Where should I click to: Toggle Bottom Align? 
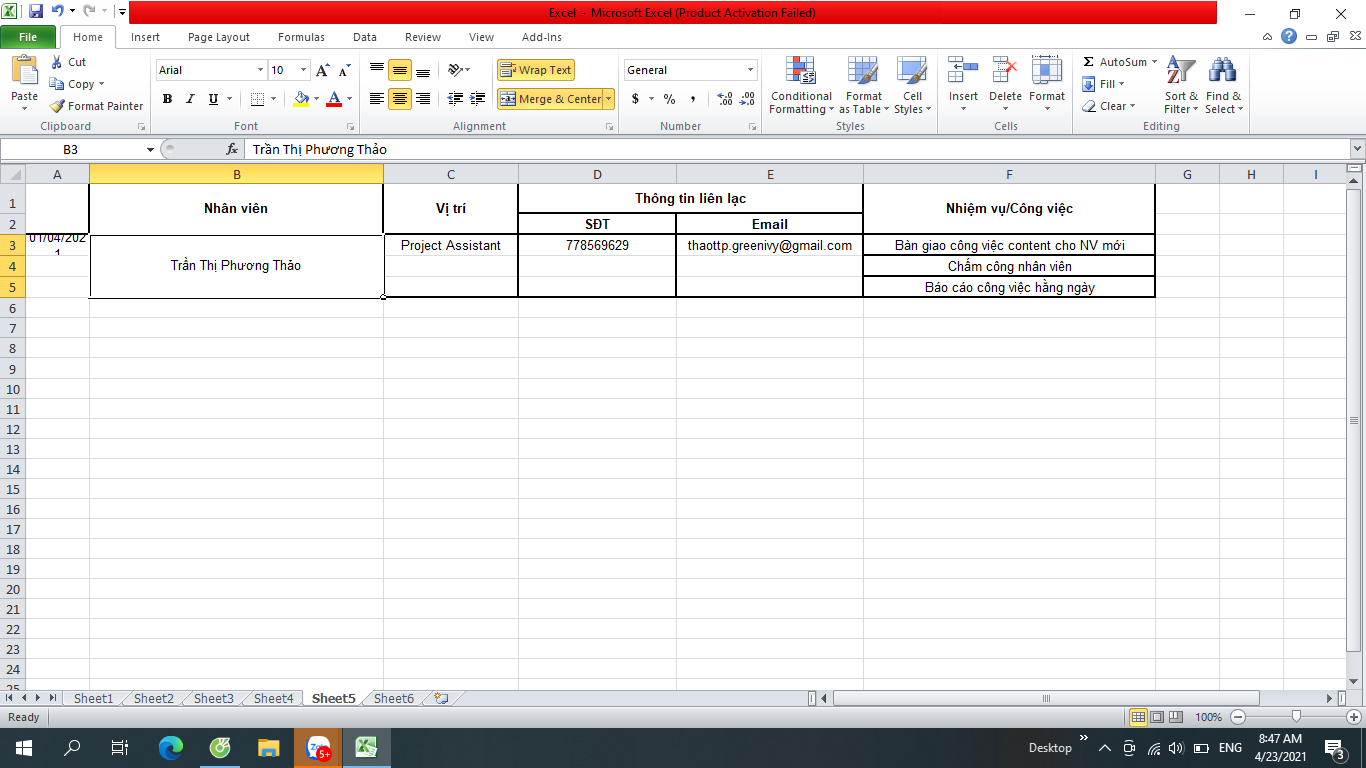coord(423,70)
